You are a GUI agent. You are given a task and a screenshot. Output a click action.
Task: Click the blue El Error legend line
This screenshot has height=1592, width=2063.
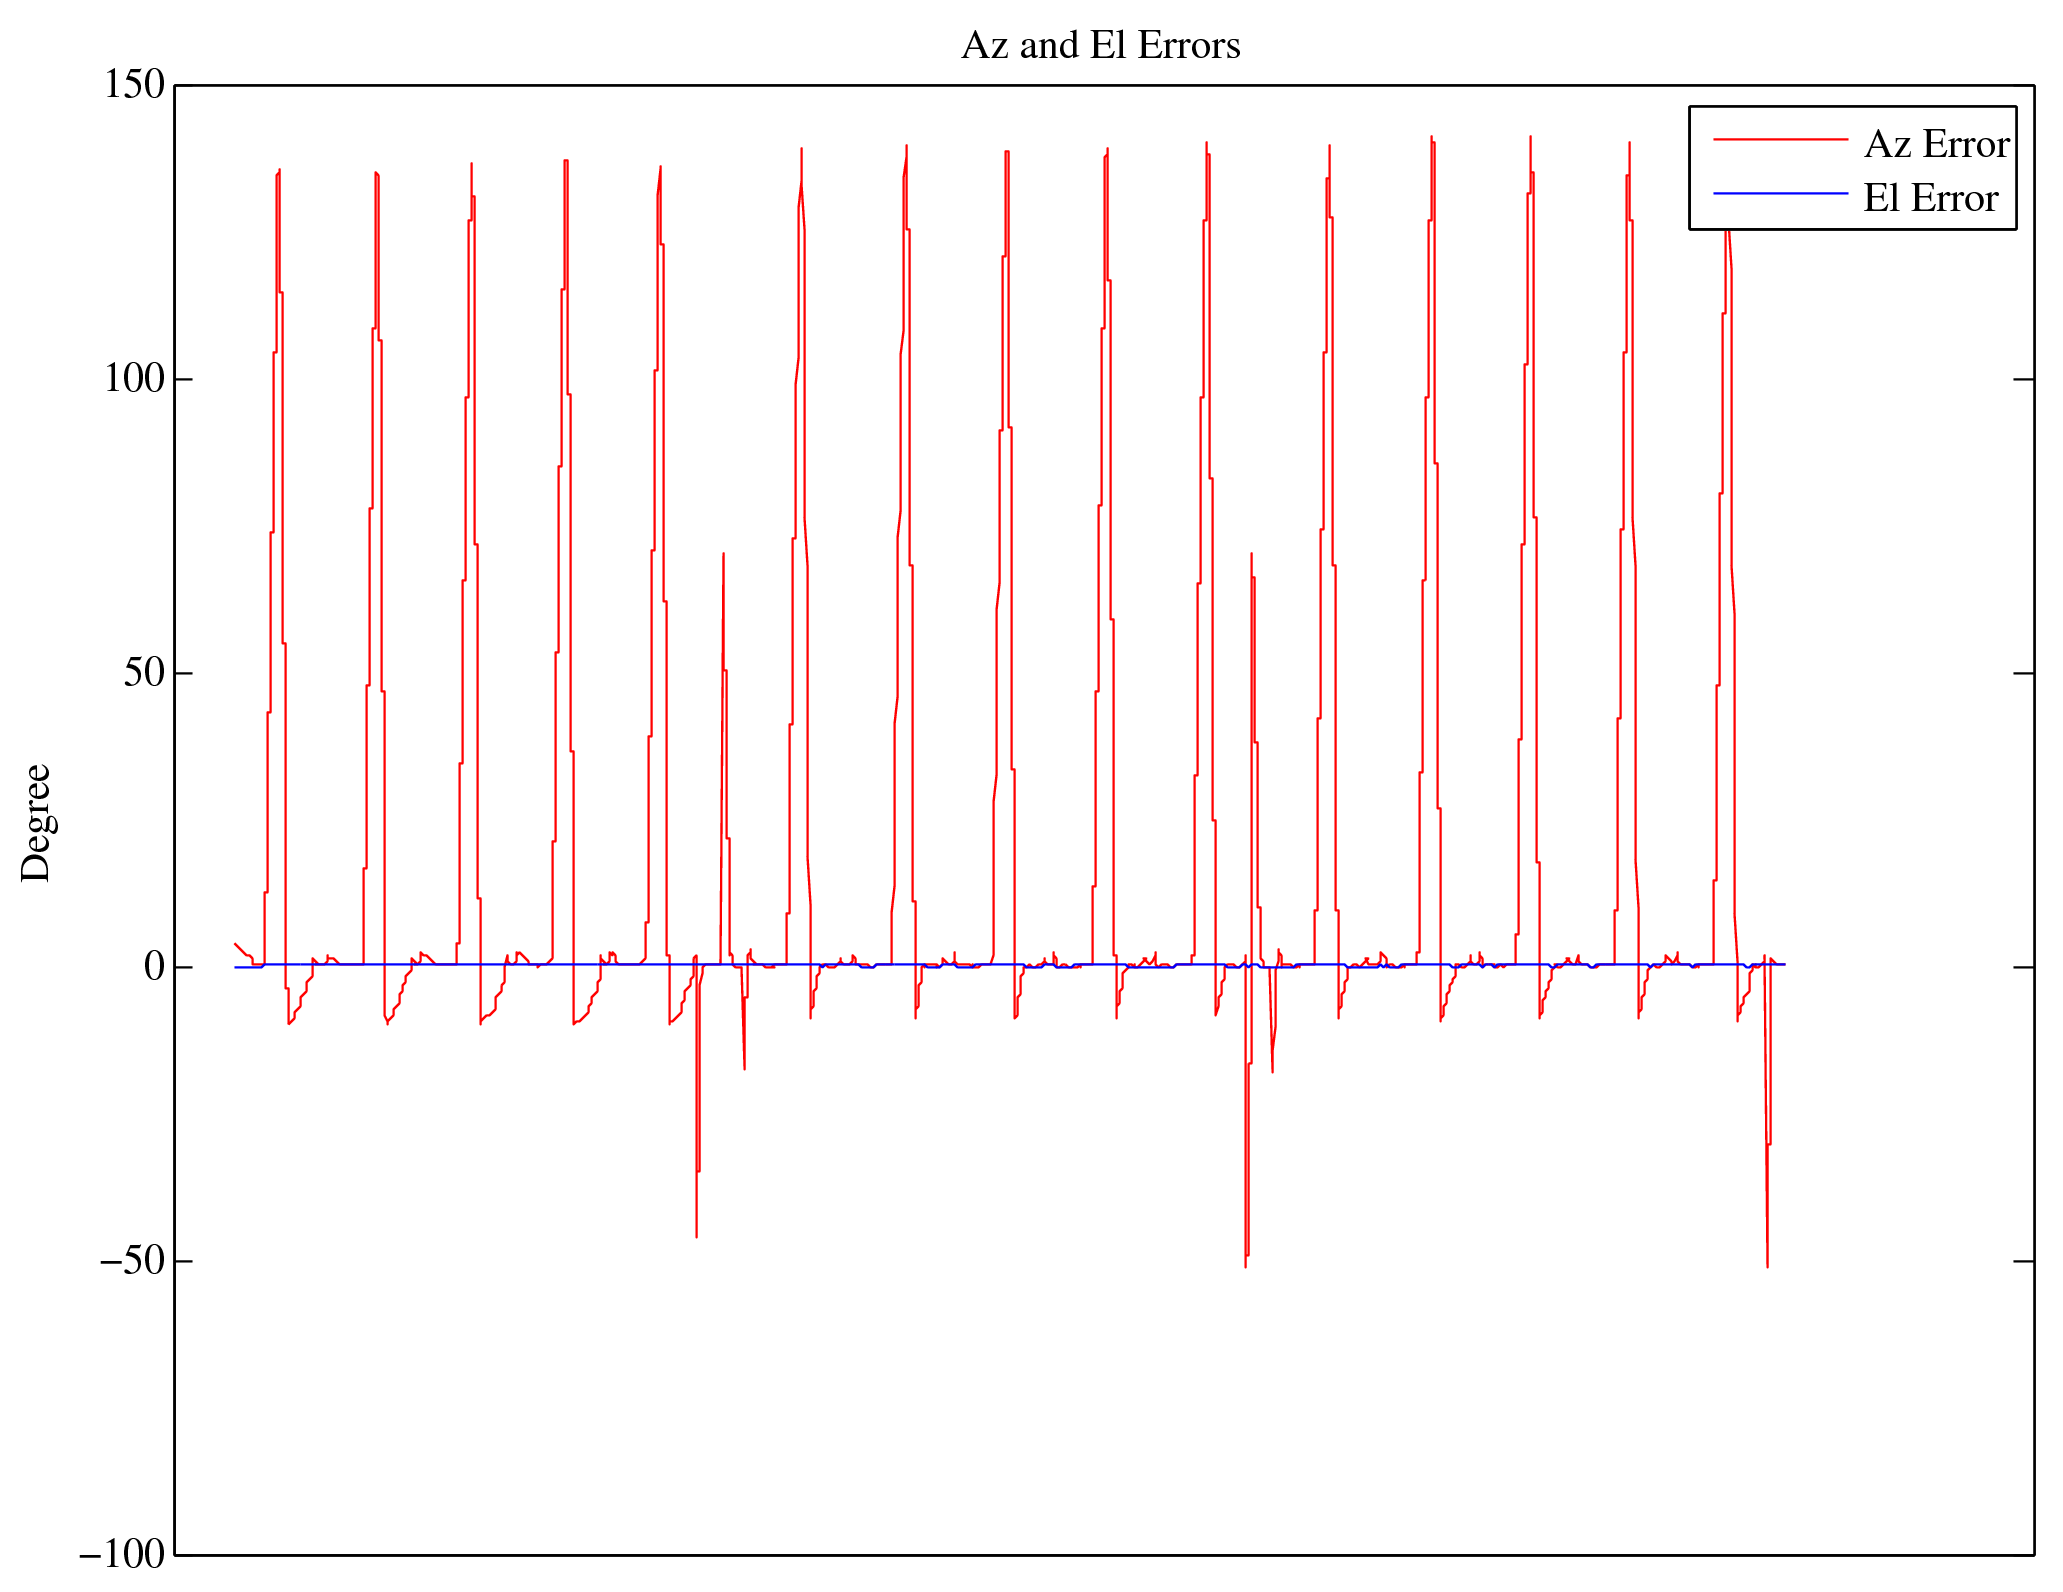(1780, 193)
